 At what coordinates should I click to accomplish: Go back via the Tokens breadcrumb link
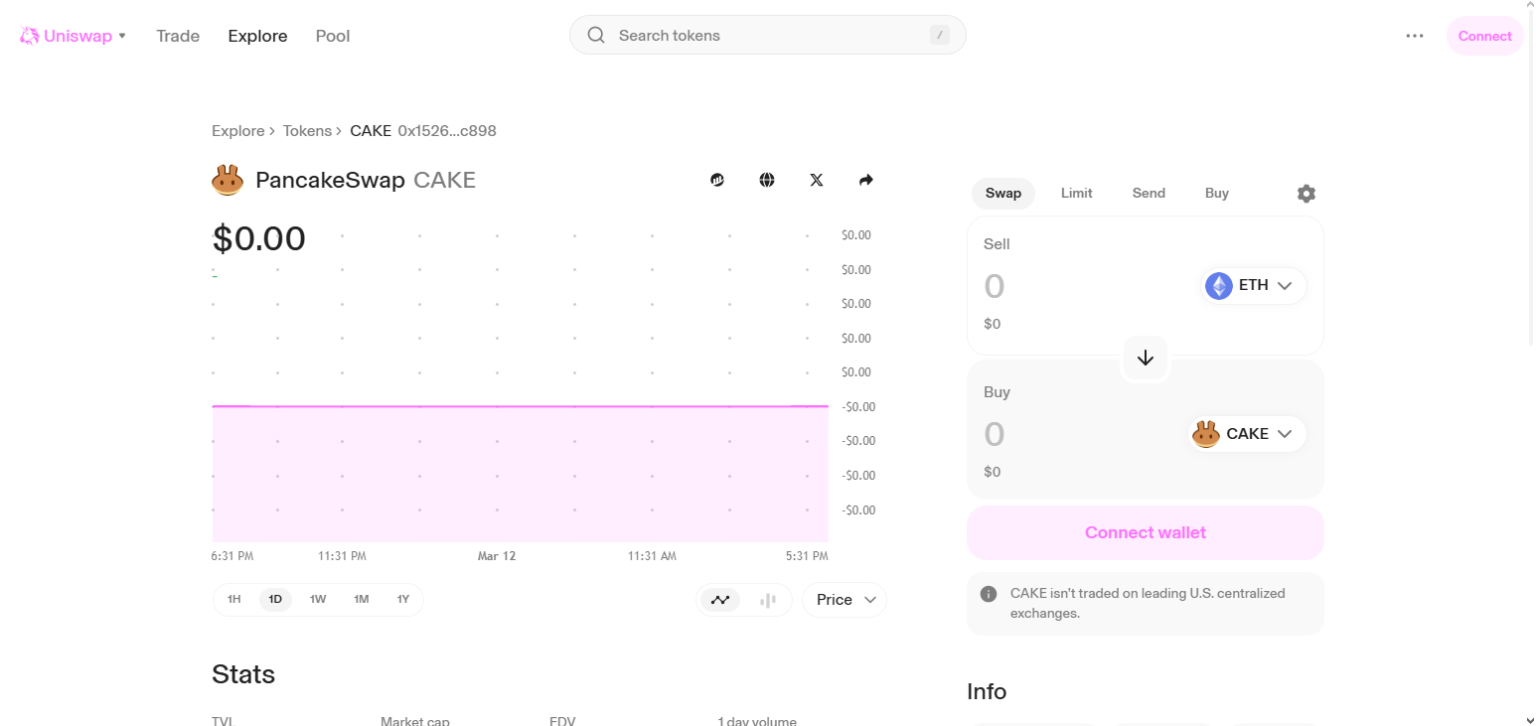[307, 130]
